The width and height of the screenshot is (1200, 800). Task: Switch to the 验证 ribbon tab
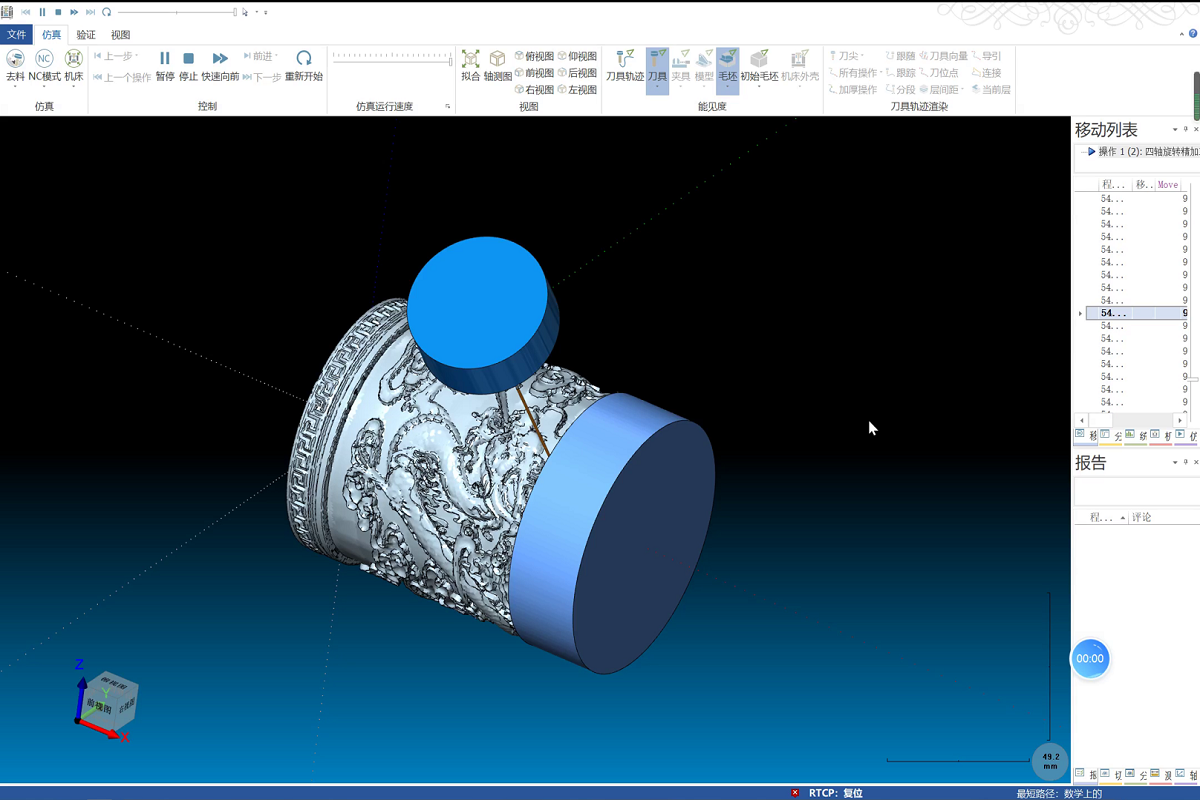coord(86,35)
